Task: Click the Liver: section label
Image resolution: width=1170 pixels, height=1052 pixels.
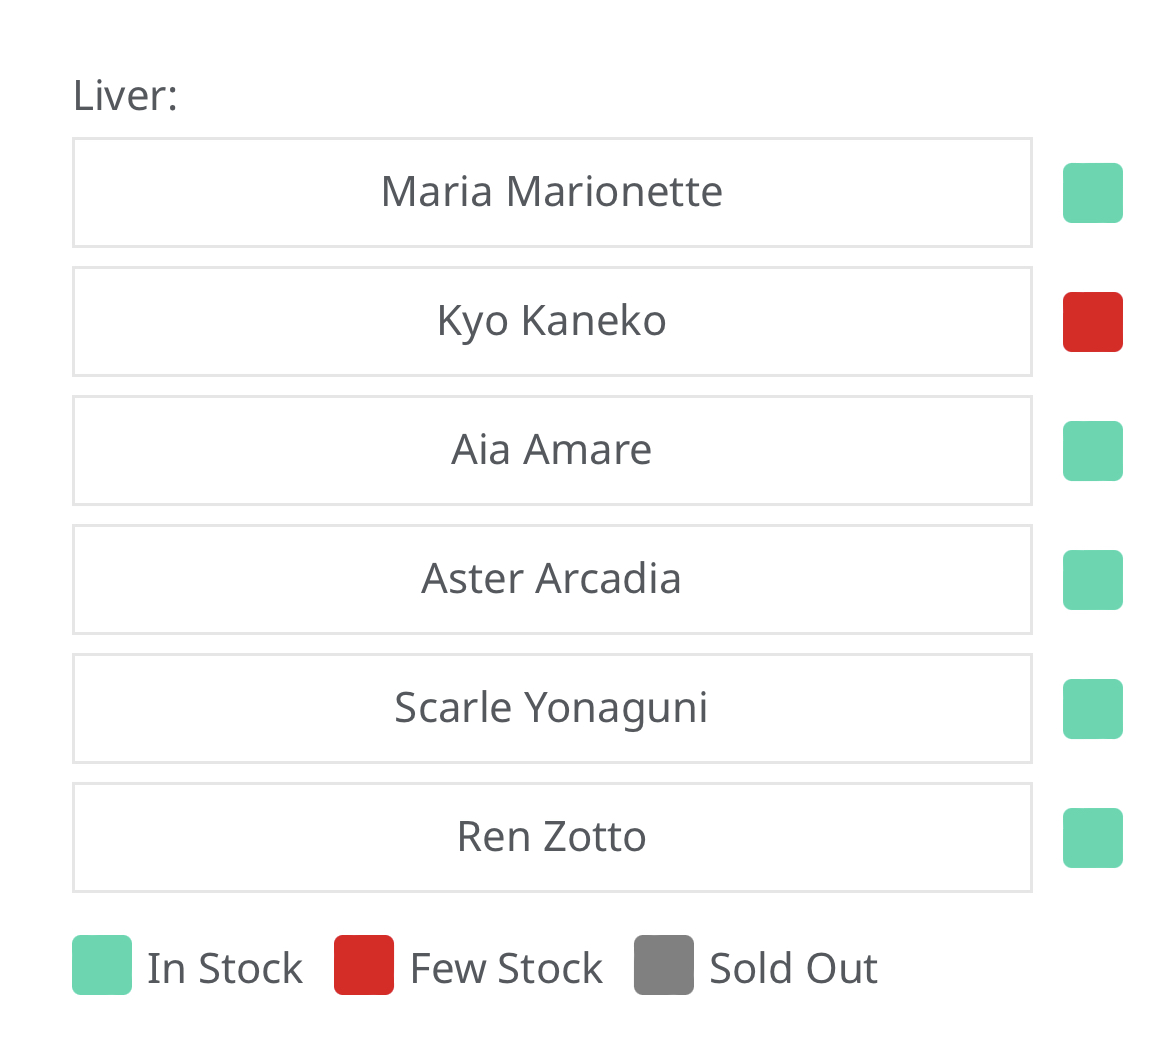Action: pos(125,96)
